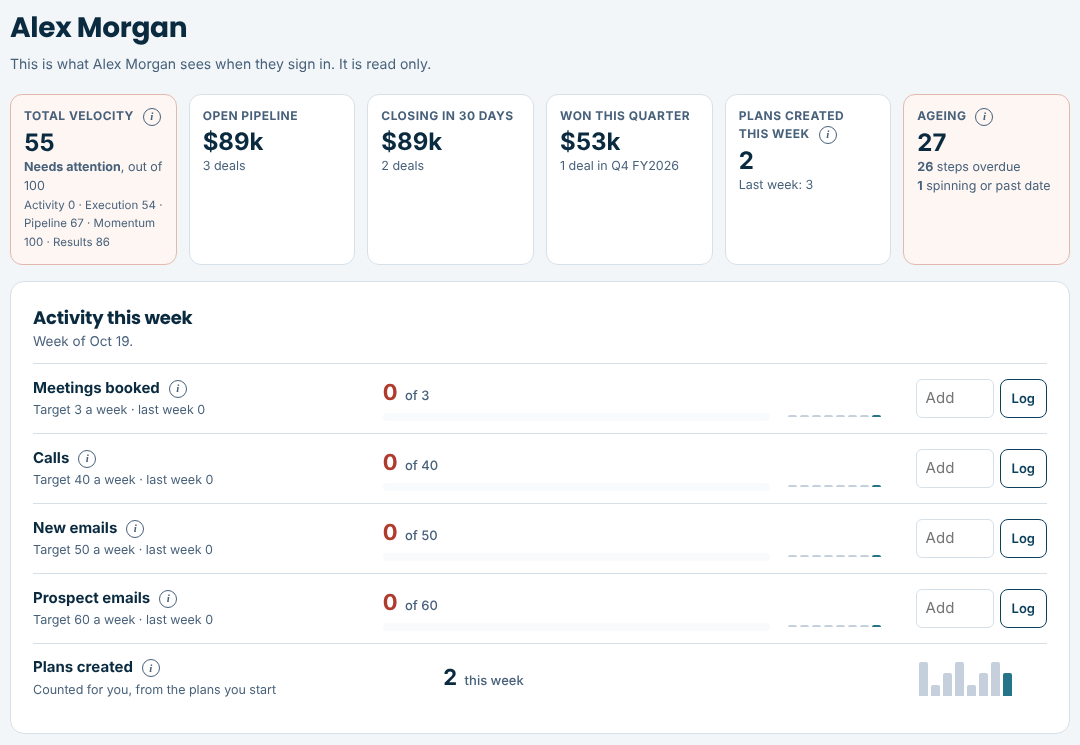Click the Meetings booked sparkline trend

pos(834,416)
